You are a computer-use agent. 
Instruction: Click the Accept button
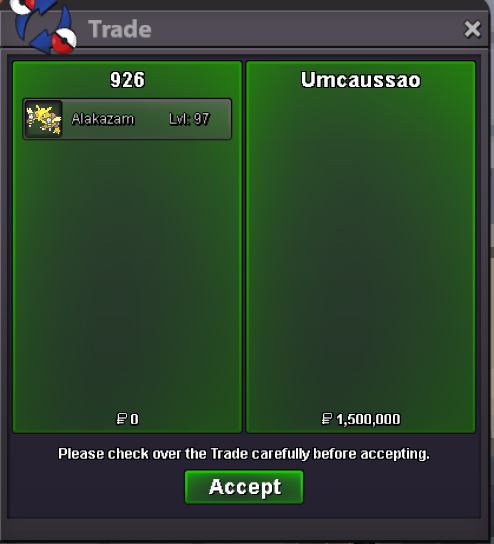pos(244,487)
